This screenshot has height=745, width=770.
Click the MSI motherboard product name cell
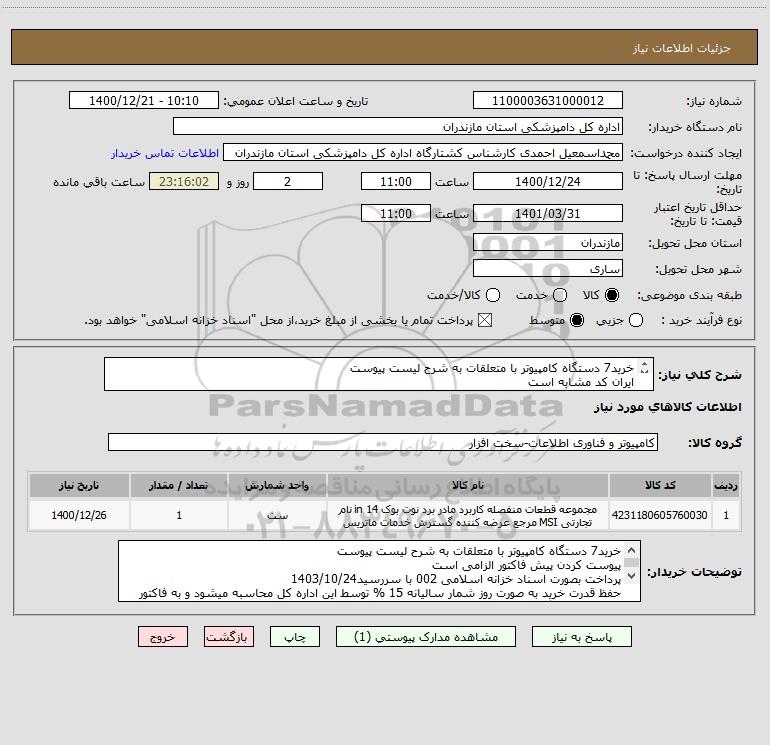(x=468, y=515)
